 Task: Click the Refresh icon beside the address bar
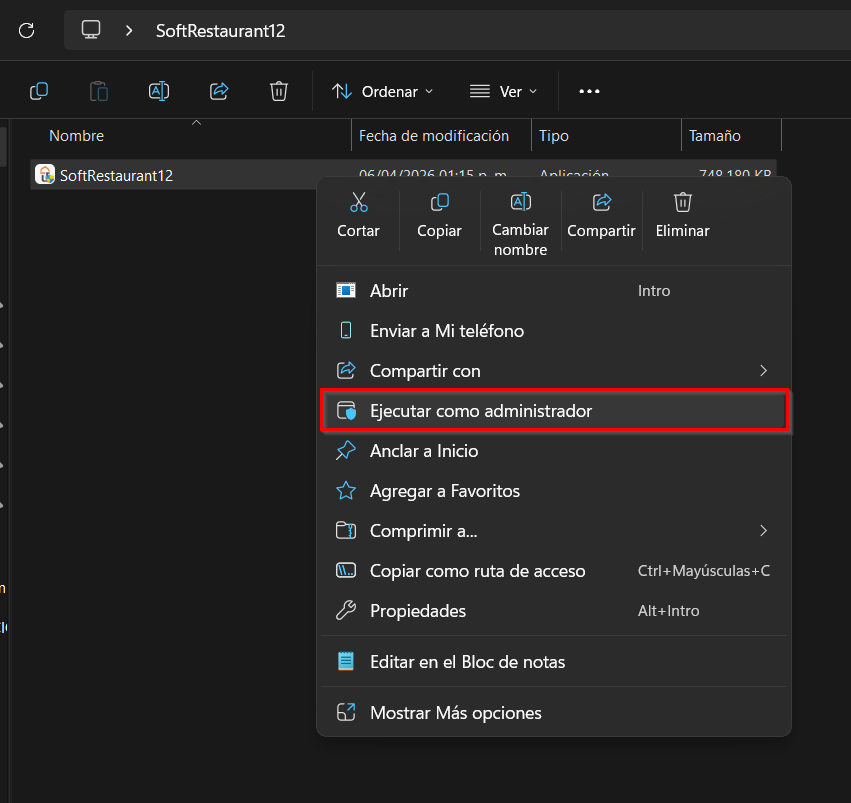coord(27,30)
